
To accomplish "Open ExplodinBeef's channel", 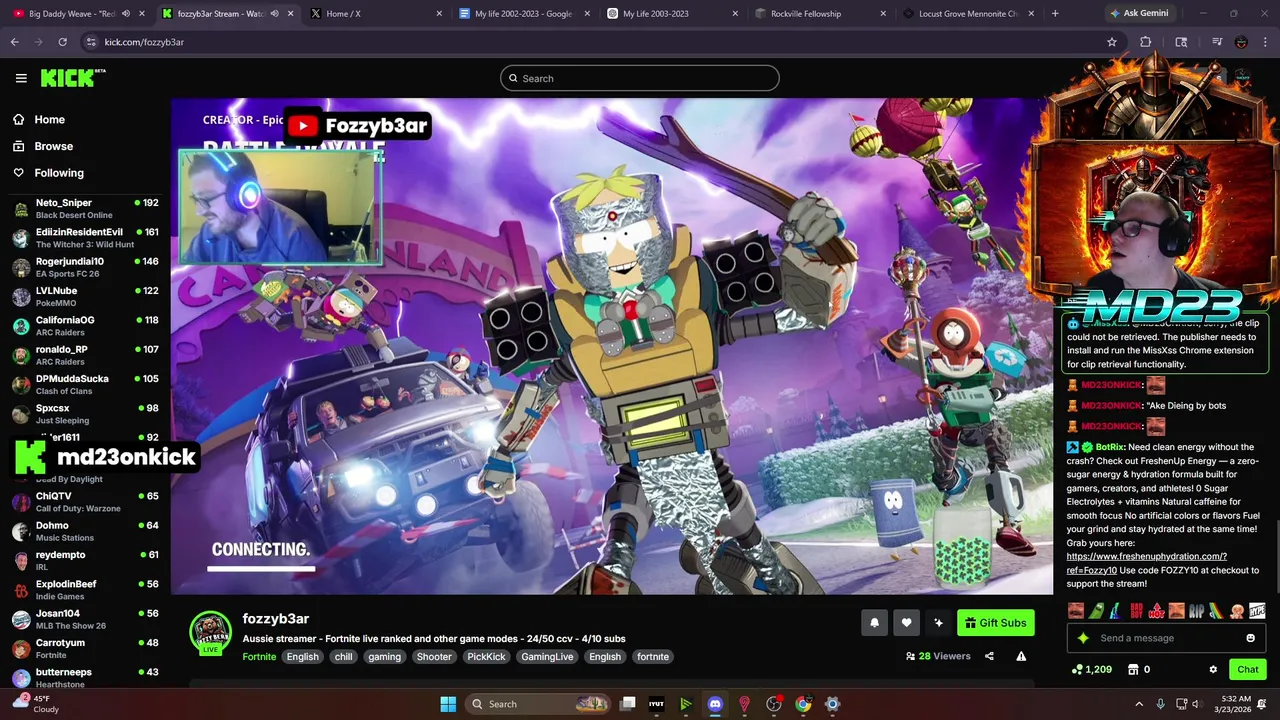I will (x=85, y=590).
